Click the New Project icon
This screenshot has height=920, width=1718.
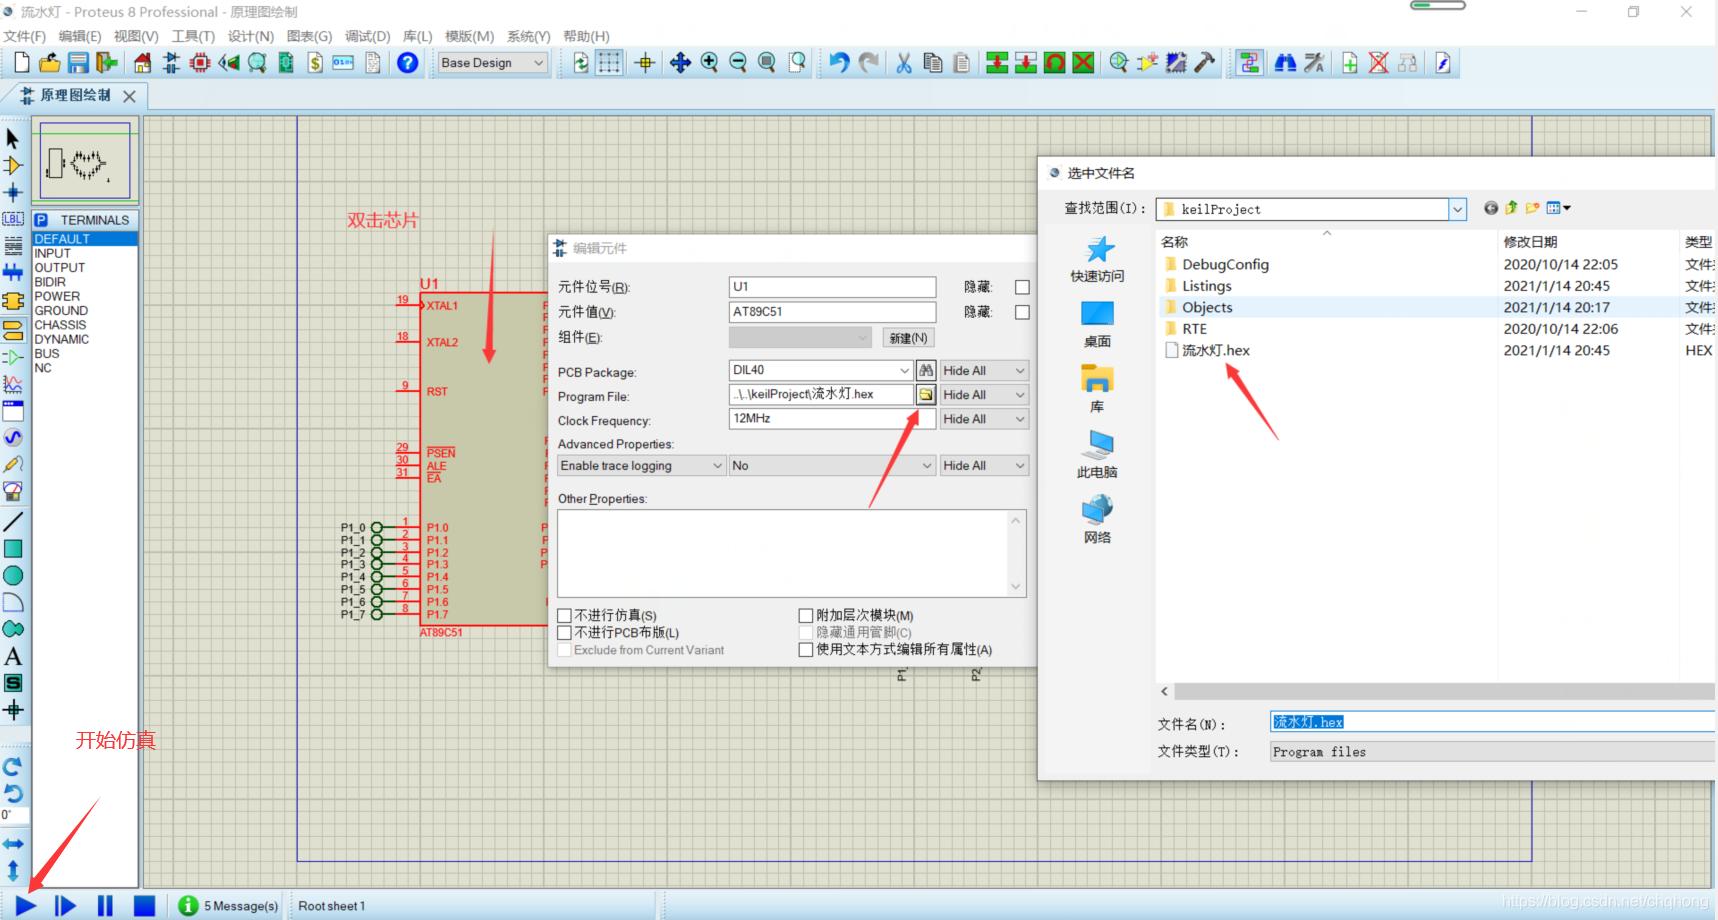(x=22, y=63)
